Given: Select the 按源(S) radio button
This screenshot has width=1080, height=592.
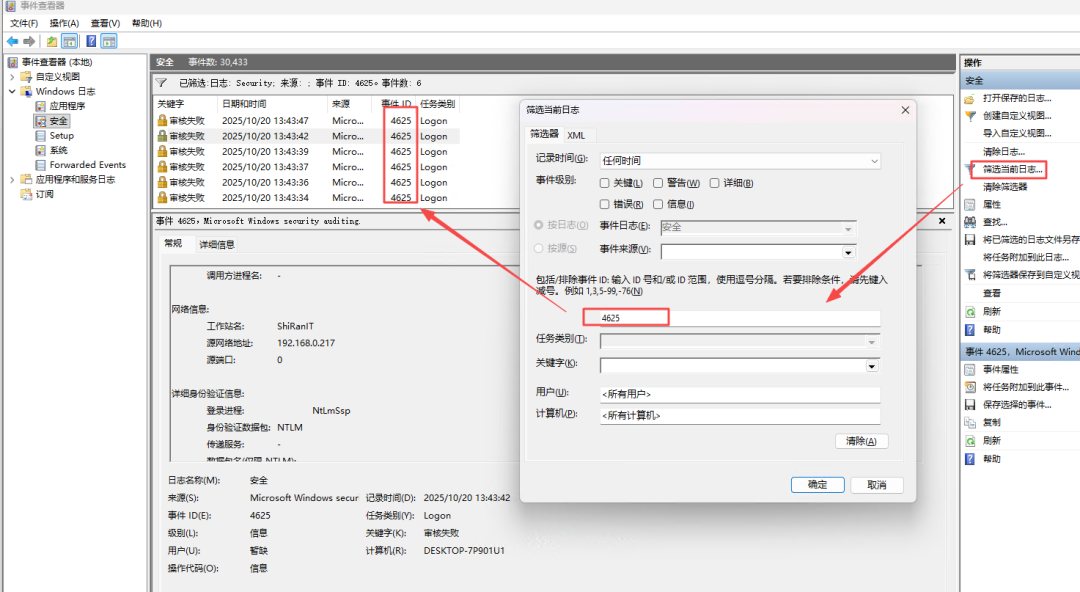Looking at the screenshot, I should click(x=539, y=248).
